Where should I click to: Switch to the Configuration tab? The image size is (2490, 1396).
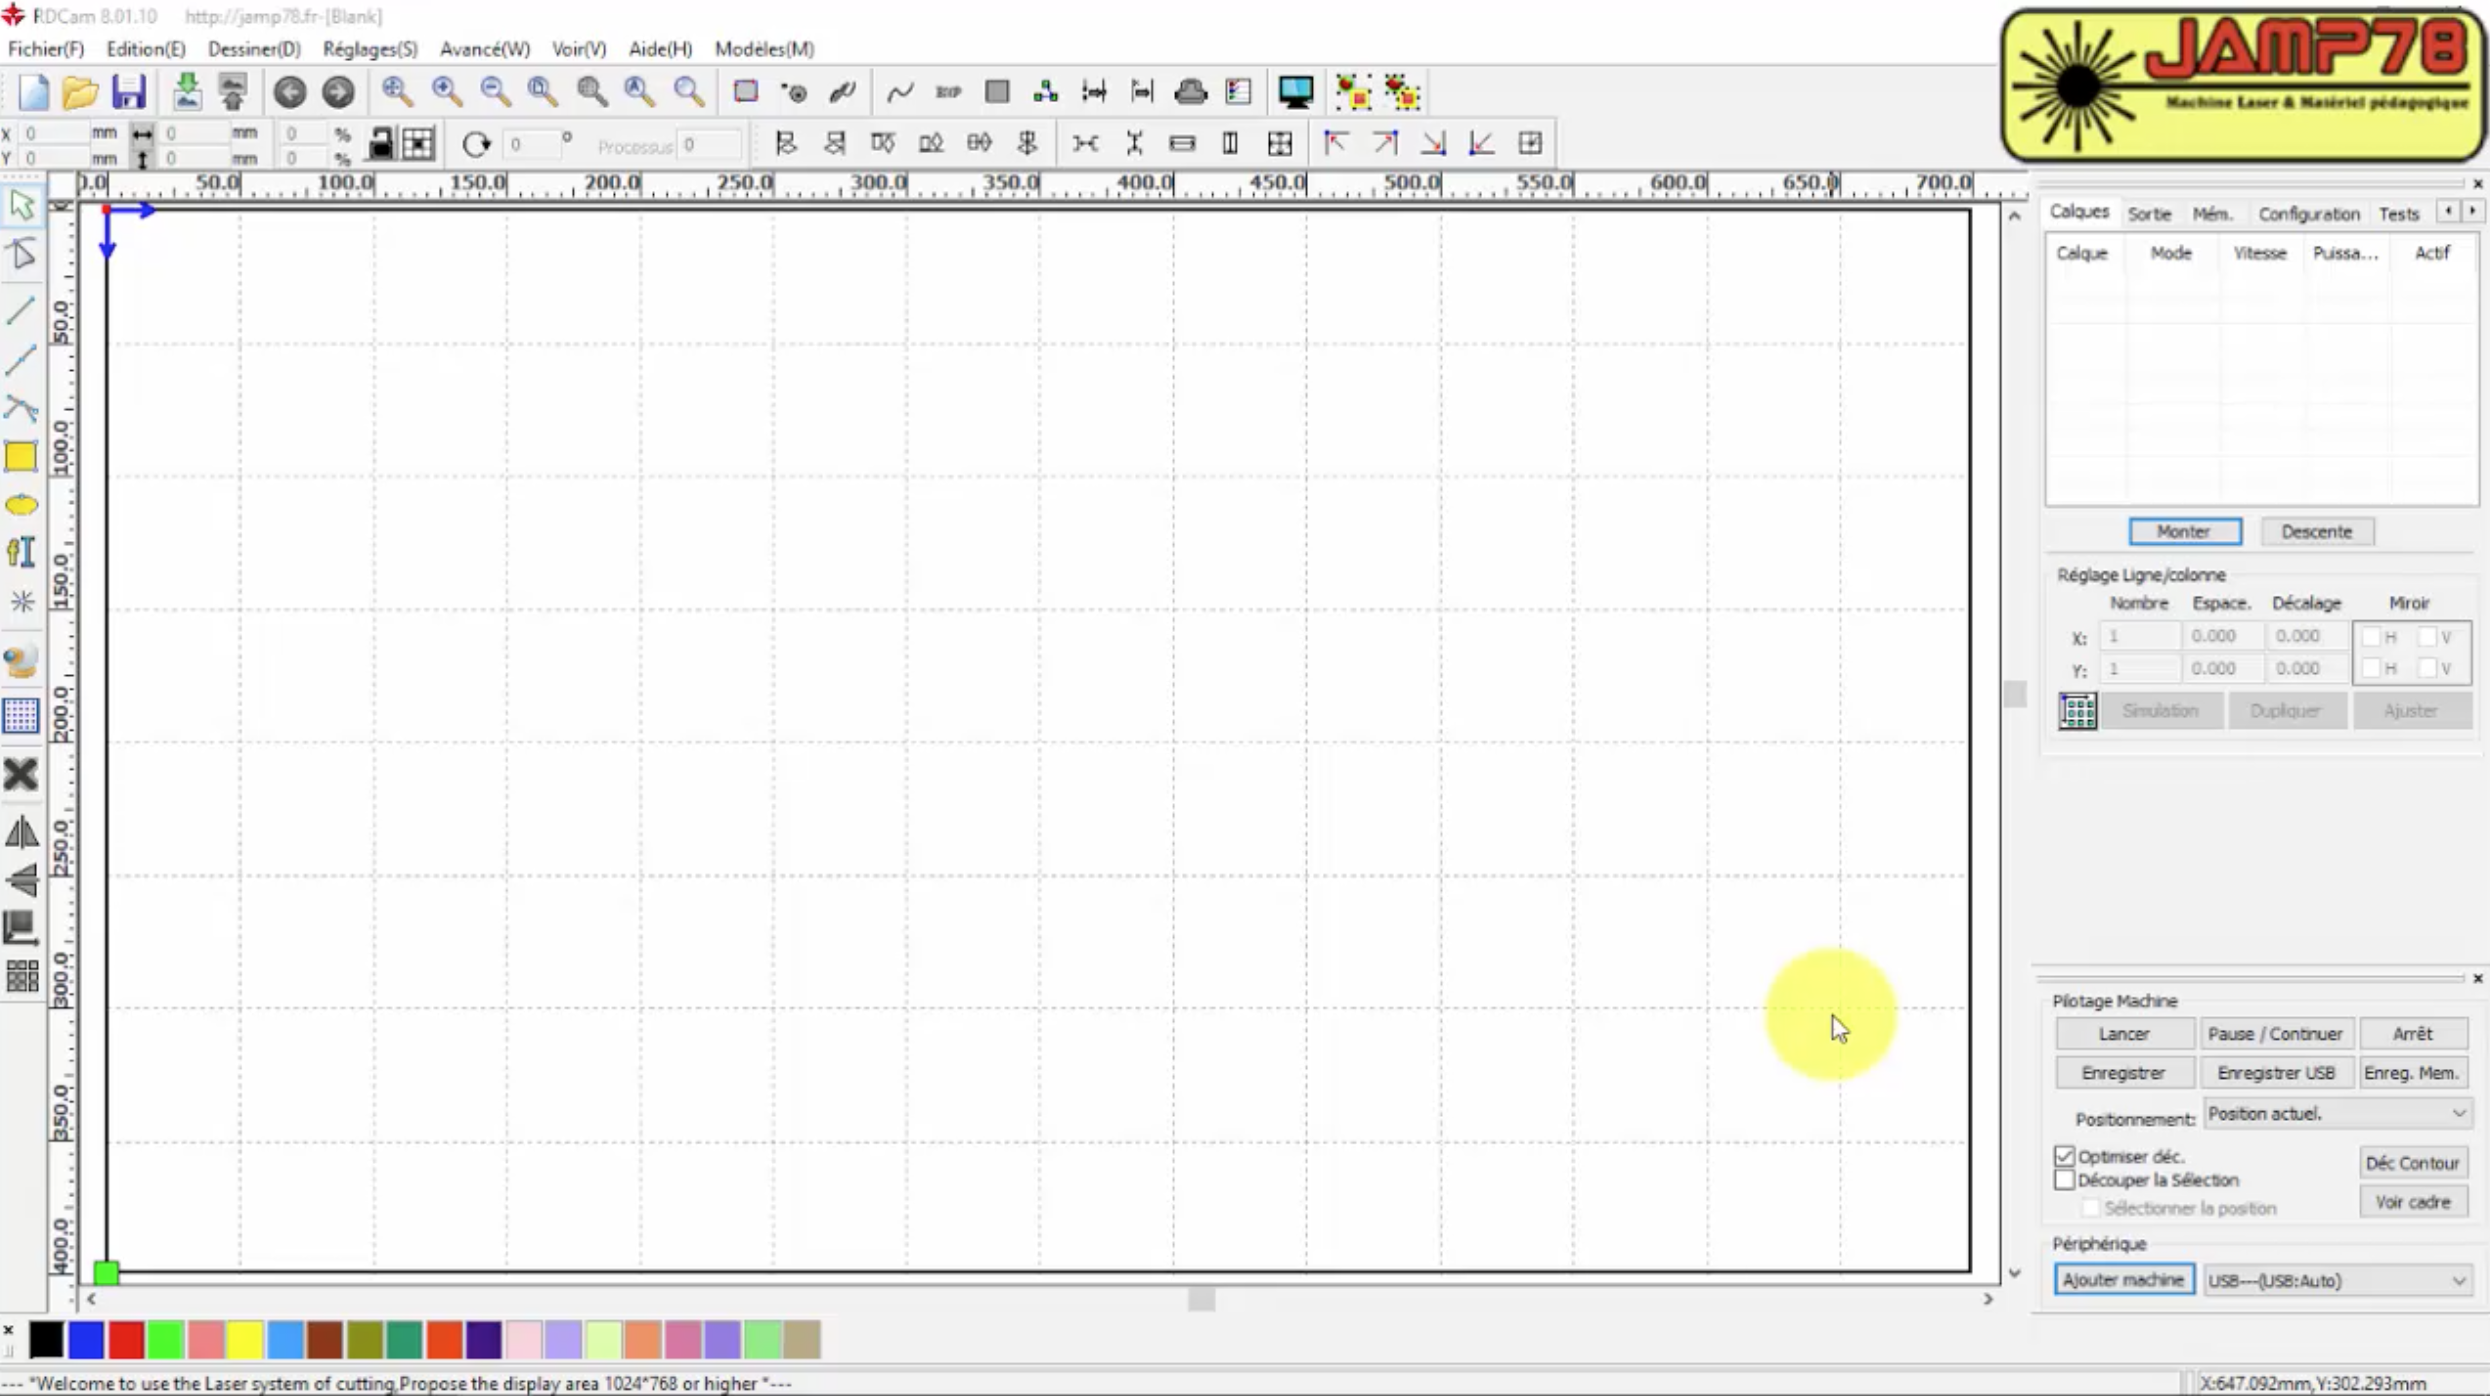2308,214
